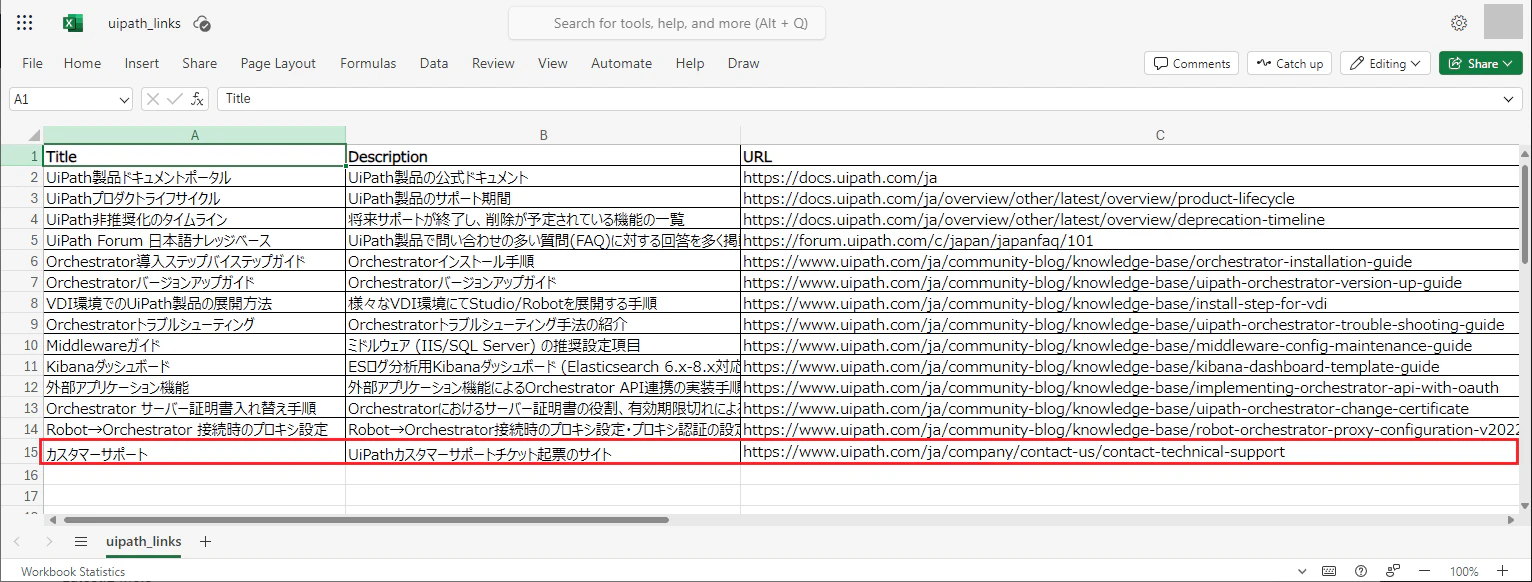Open the all sheets list icon
Screen dimensions: 1532x582
point(81,541)
